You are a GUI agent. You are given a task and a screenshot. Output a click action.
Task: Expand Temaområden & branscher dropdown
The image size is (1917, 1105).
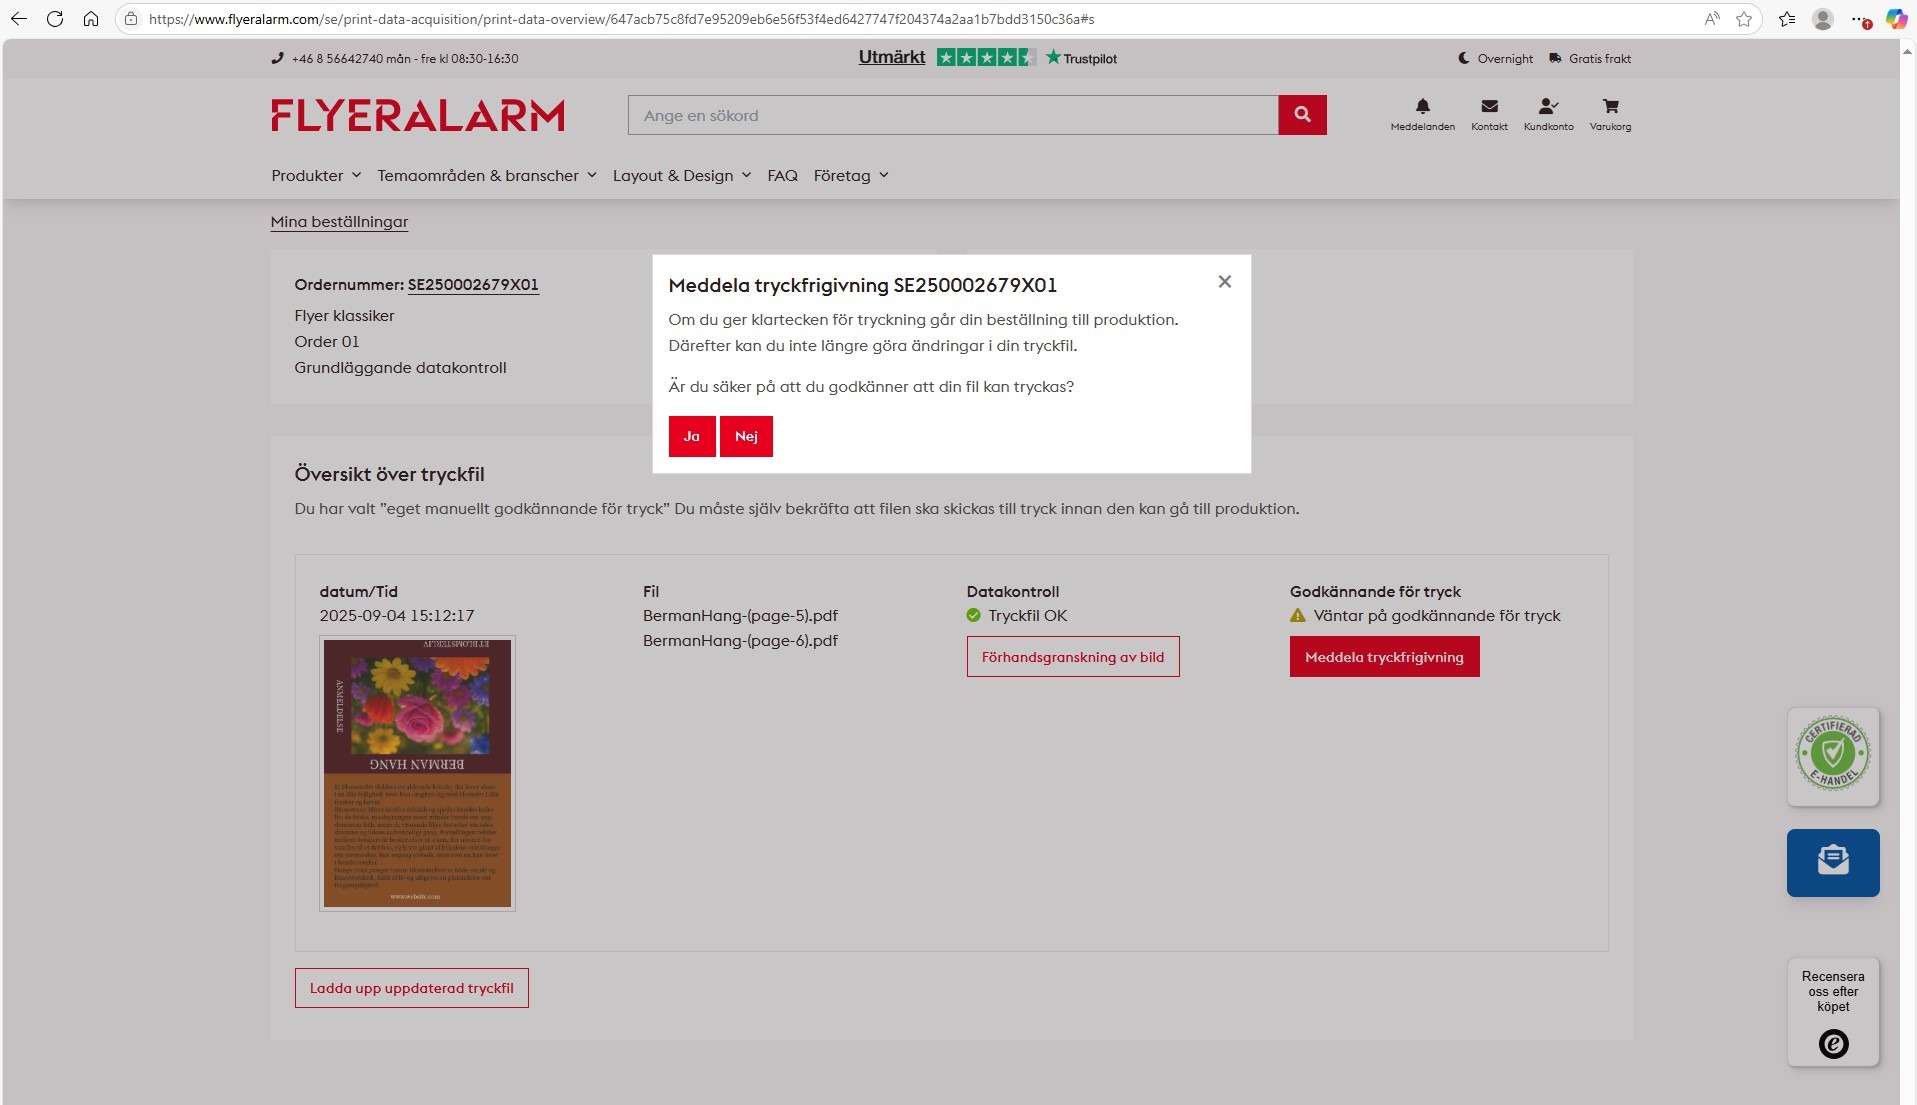click(x=487, y=176)
